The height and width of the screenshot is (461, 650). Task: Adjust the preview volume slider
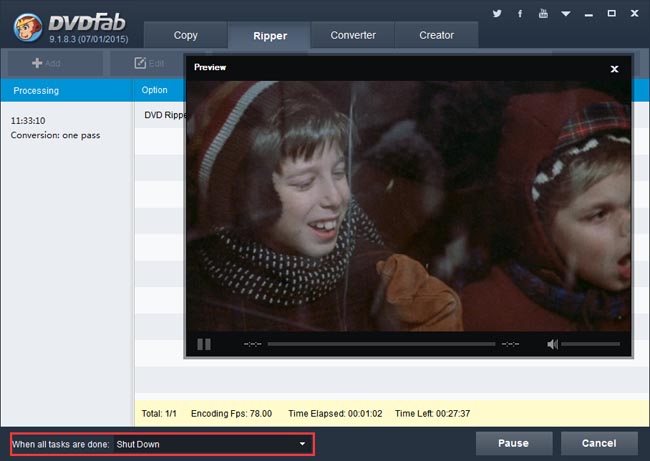click(590, 344)
